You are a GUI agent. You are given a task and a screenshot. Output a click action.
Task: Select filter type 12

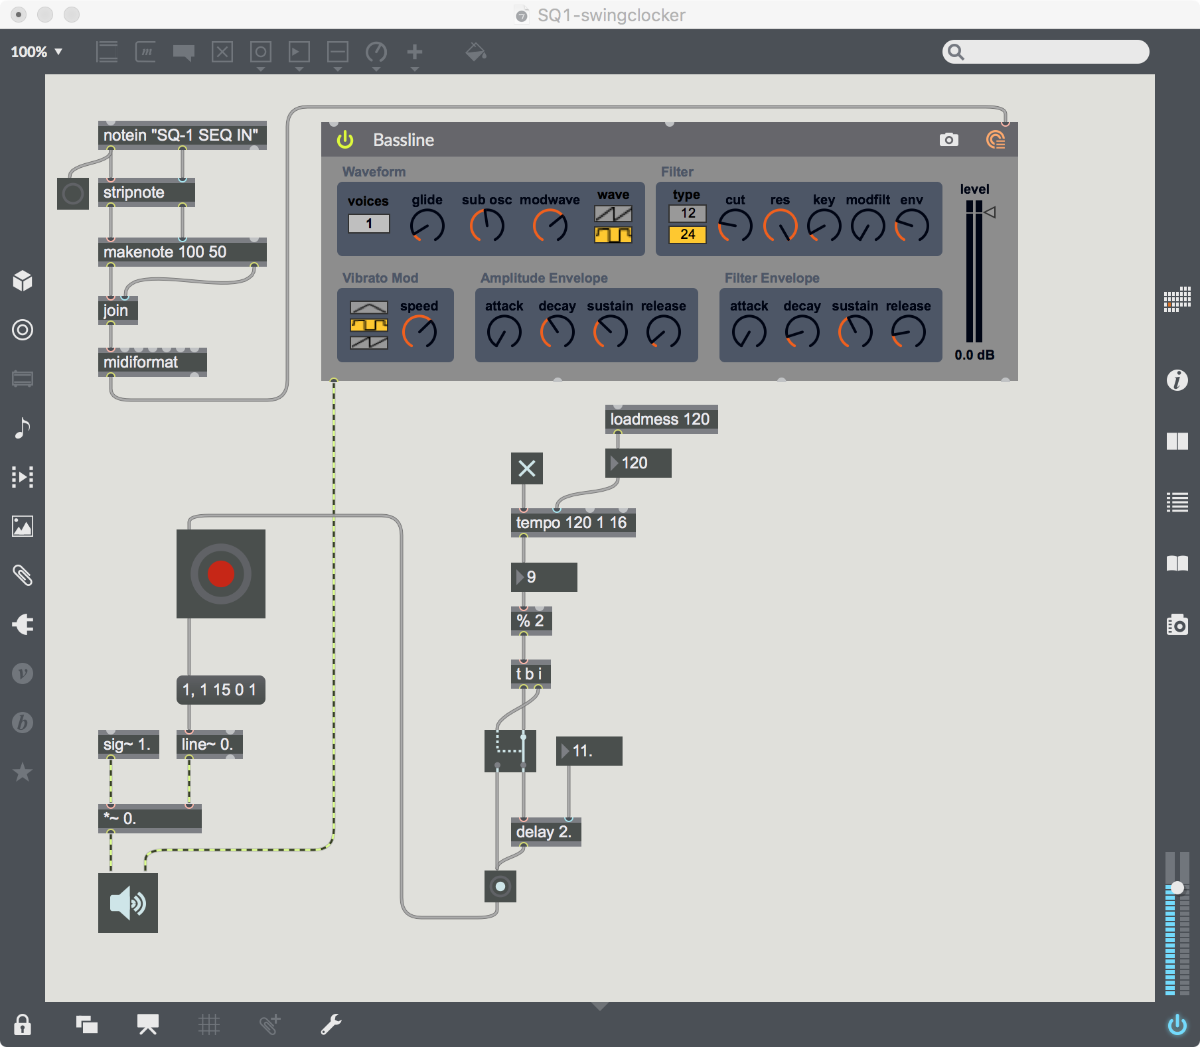pyautogui.click(x=688, y=213)
